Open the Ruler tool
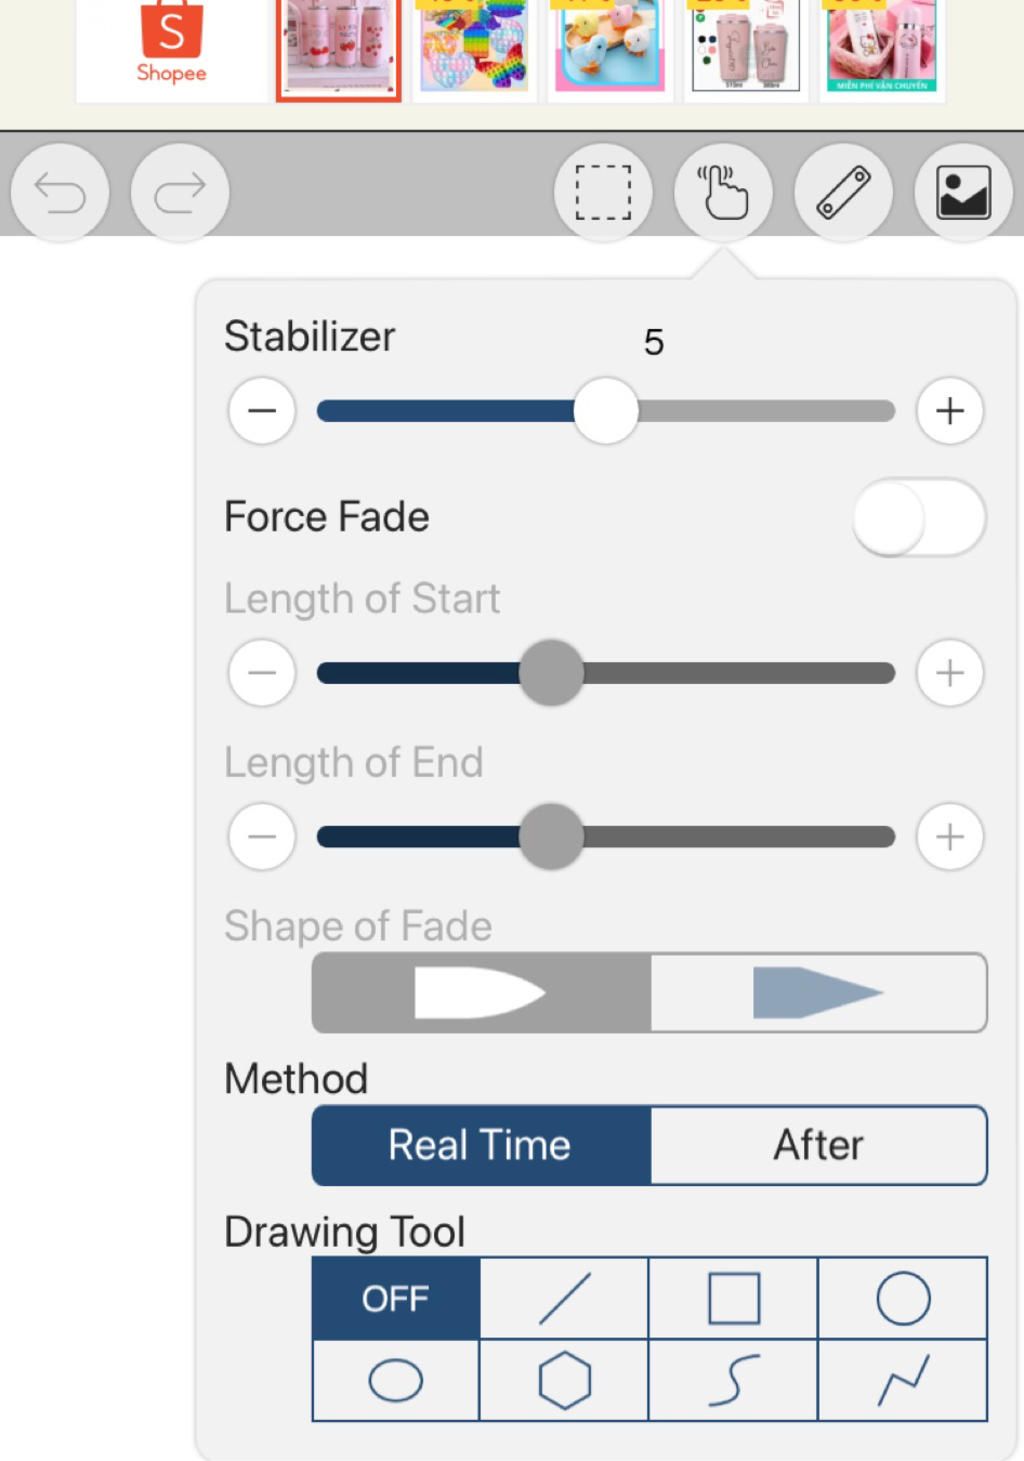The height and width of the screenshot is (1461, 1024). click(843, 192)
